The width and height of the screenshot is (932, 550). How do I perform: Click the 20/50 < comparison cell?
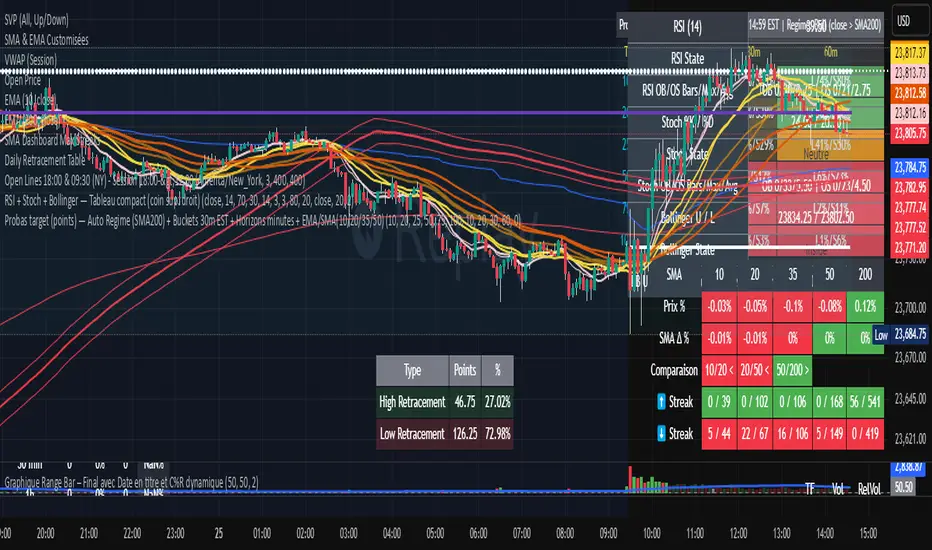(755, 370)
